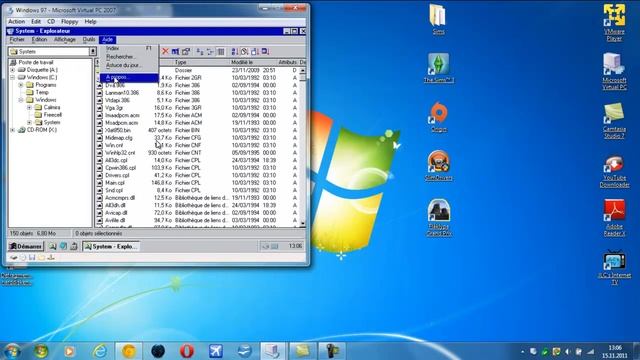Collapse the Windows (C:) tree node
640x360 pixels.
13,77
